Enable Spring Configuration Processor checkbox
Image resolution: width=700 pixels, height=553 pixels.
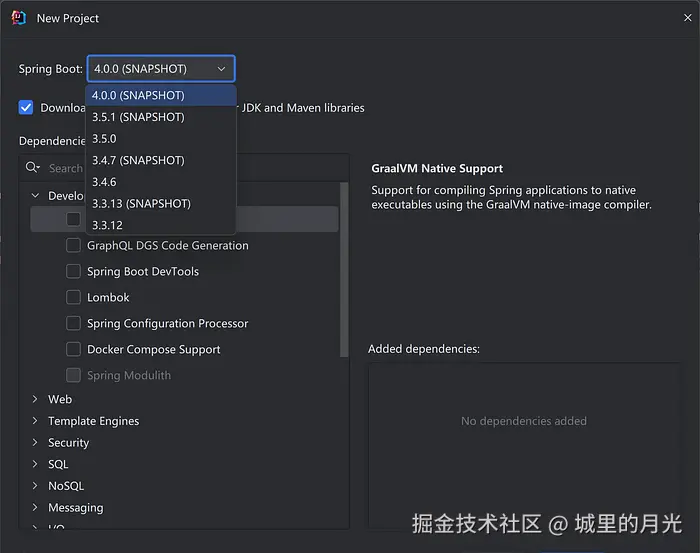point(73,323)
